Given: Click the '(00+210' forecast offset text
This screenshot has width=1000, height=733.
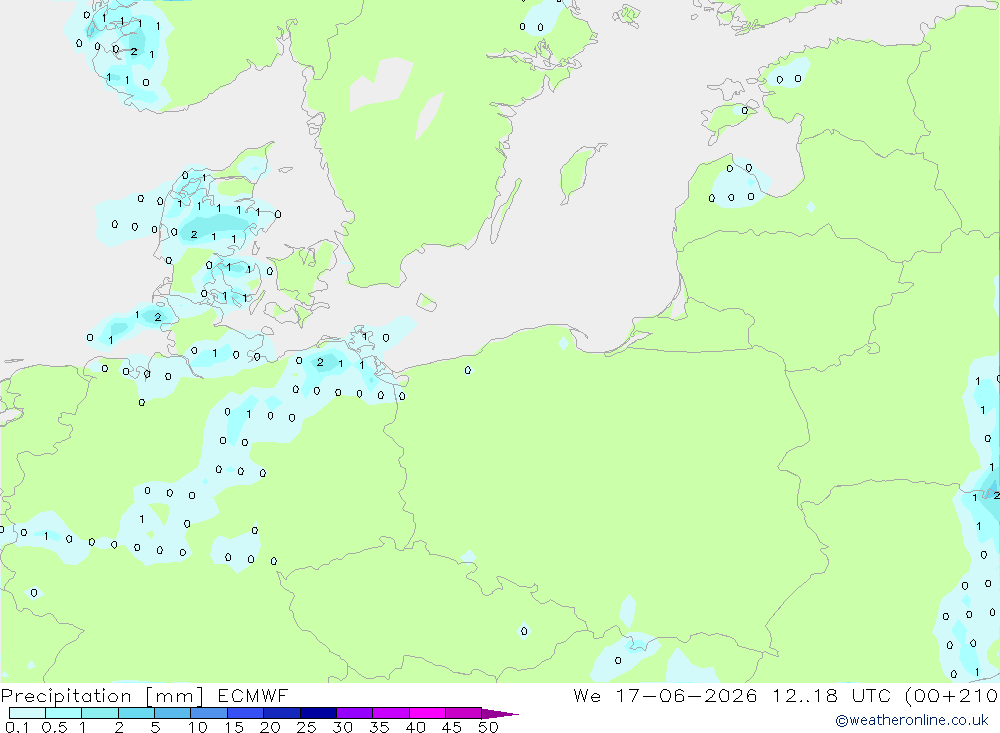Looking at the screenshot, I should pos(952,695).
